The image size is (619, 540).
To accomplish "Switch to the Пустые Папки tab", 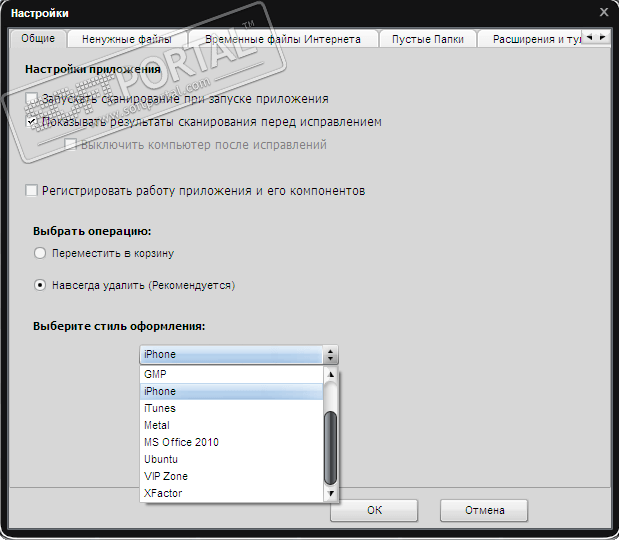I will click(x=428, y=39).
